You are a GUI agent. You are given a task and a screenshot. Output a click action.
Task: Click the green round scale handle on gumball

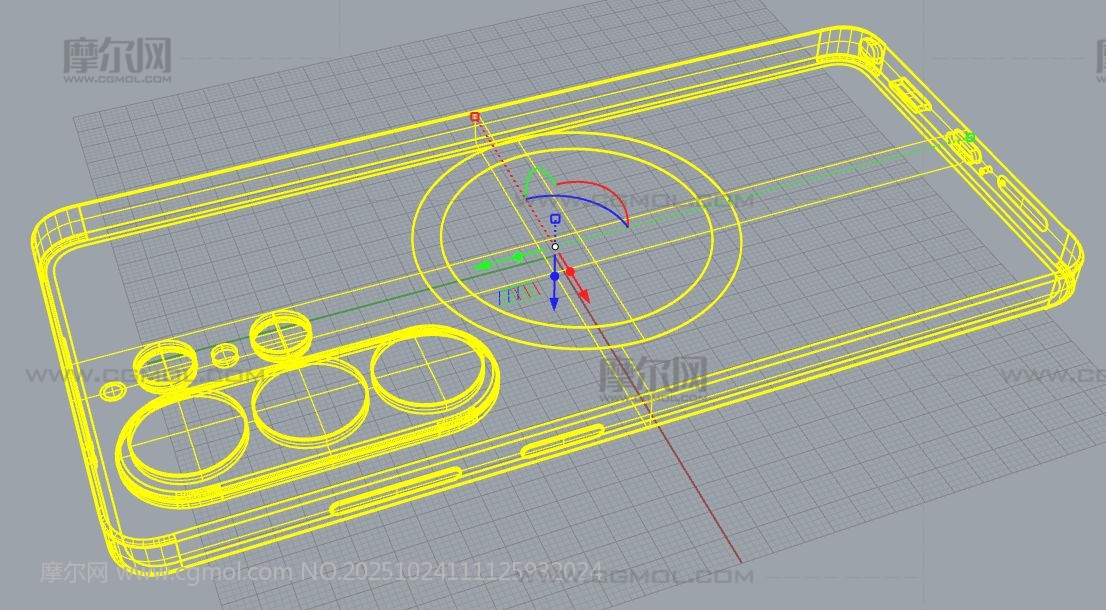[518, 257]
